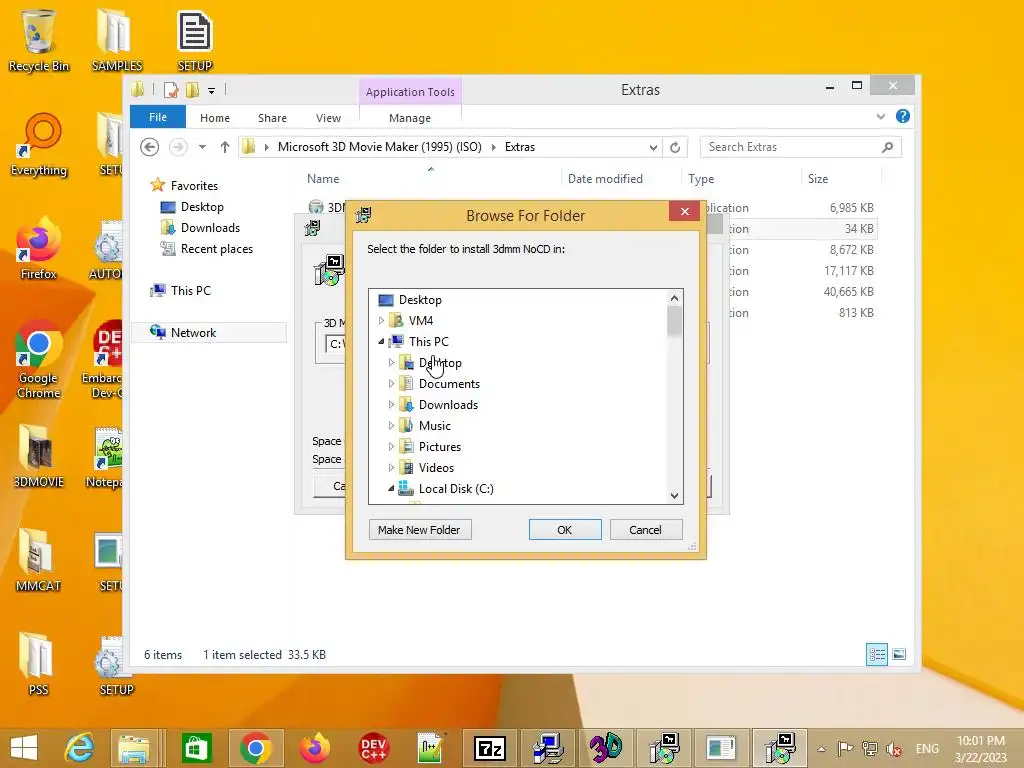
Task: Go up one folder level in Explorer
Action: [x=225, y=148]
